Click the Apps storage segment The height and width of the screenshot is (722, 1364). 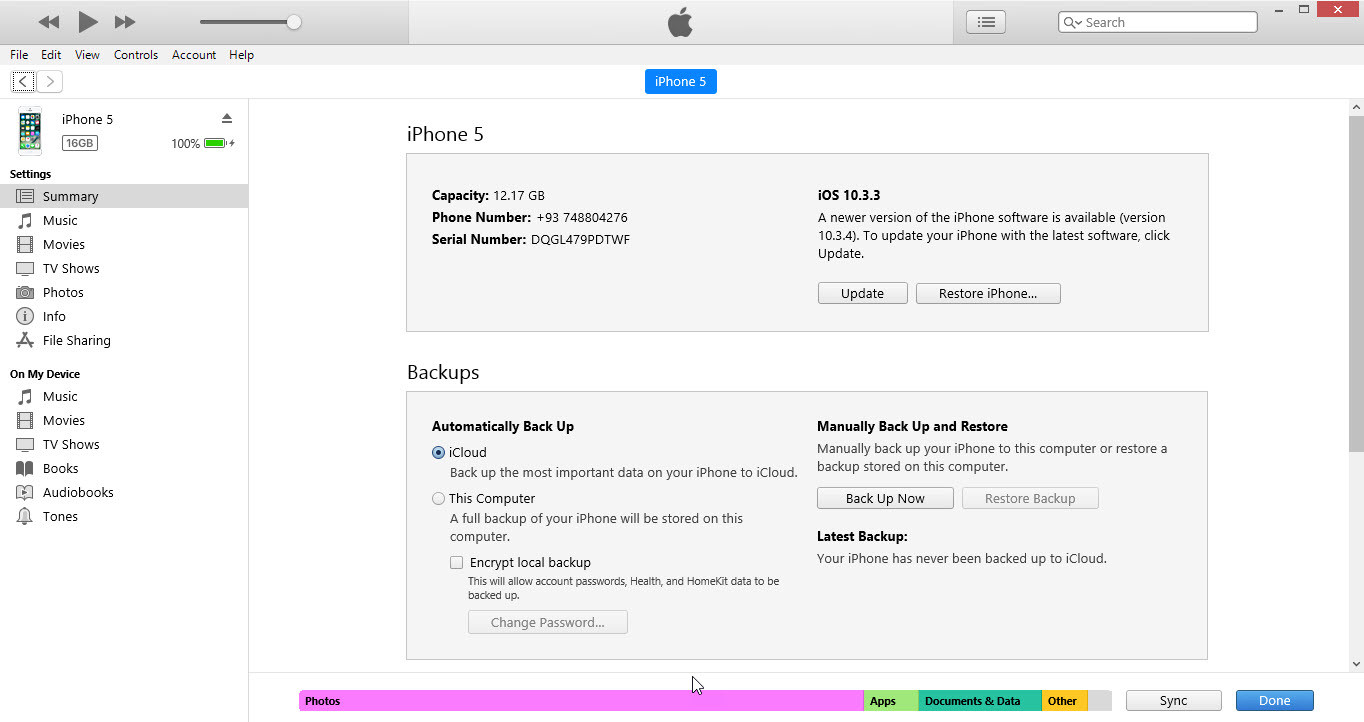coord(891,701)
